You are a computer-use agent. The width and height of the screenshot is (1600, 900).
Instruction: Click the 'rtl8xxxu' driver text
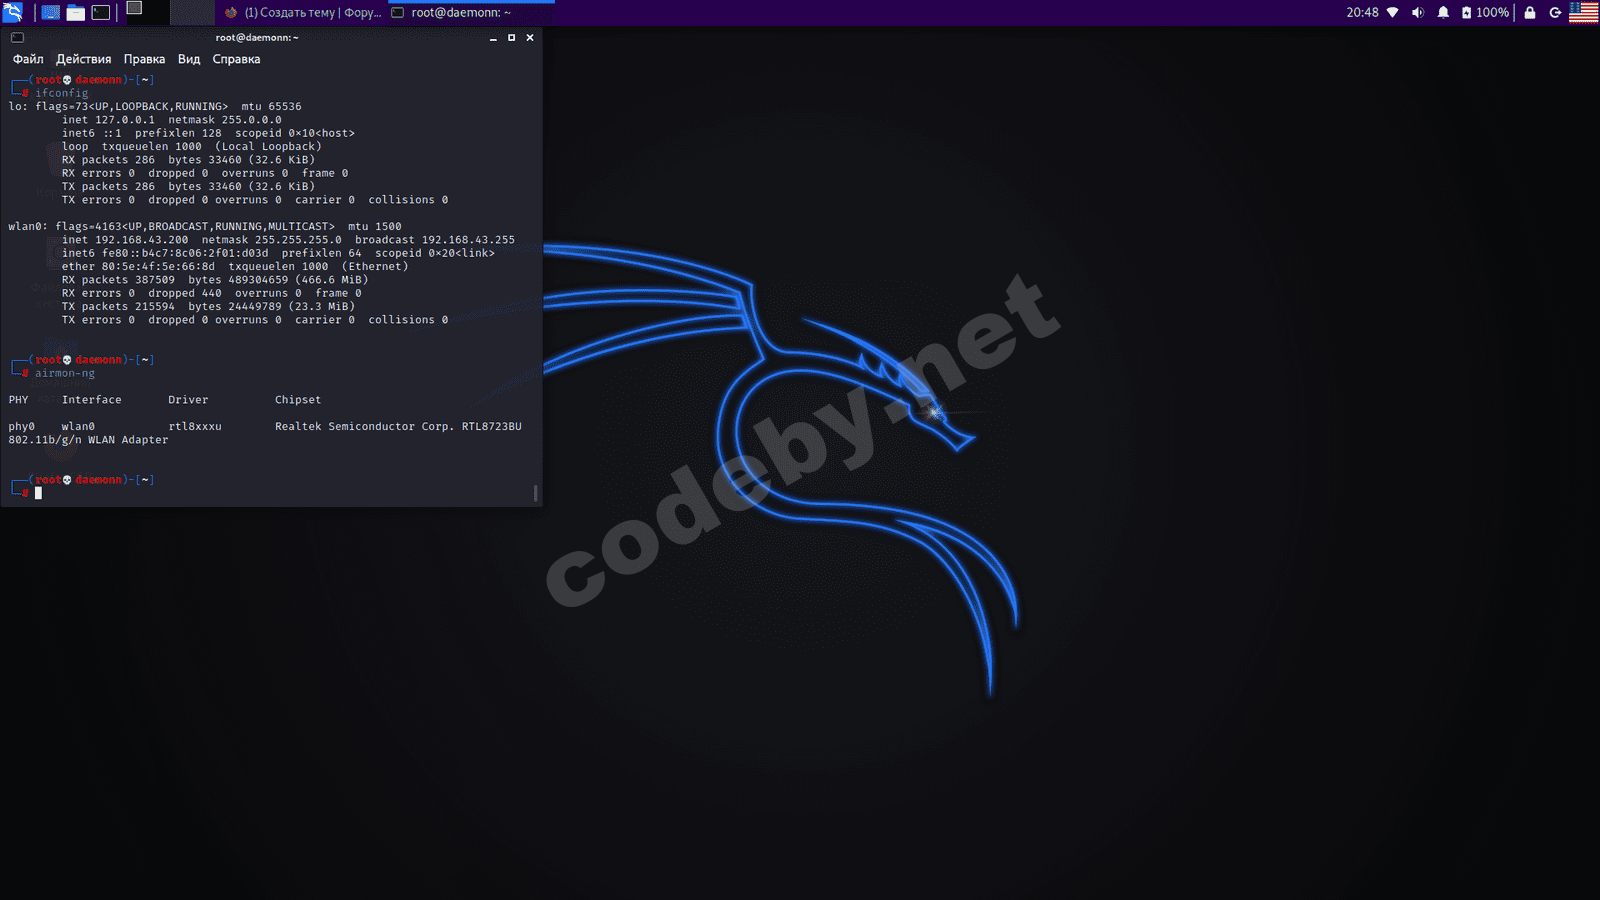coord(195,426)
